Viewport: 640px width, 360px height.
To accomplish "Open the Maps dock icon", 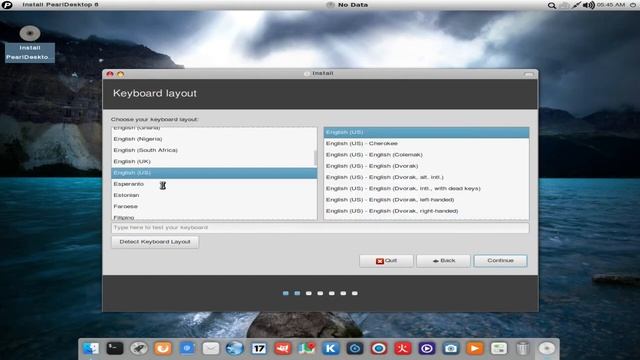I will pyautogui.click(x=307, y=348).
